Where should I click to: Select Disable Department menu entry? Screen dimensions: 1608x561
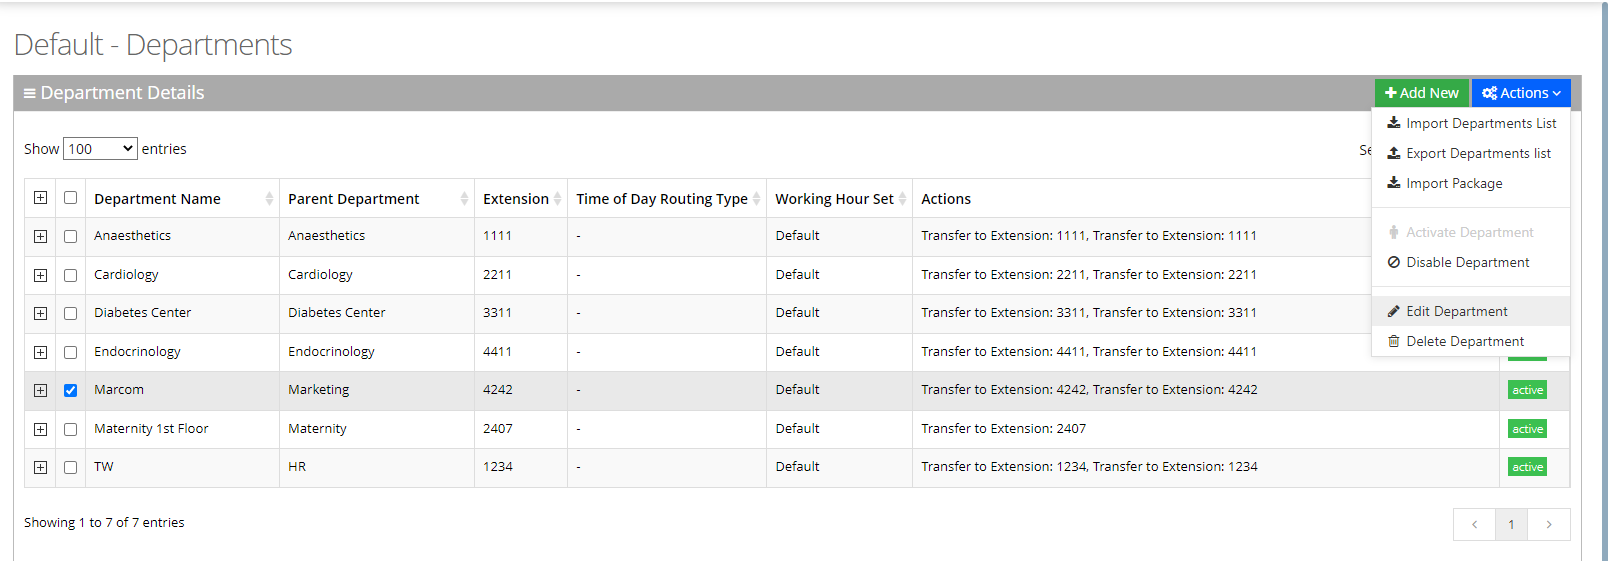(1467, 262)
